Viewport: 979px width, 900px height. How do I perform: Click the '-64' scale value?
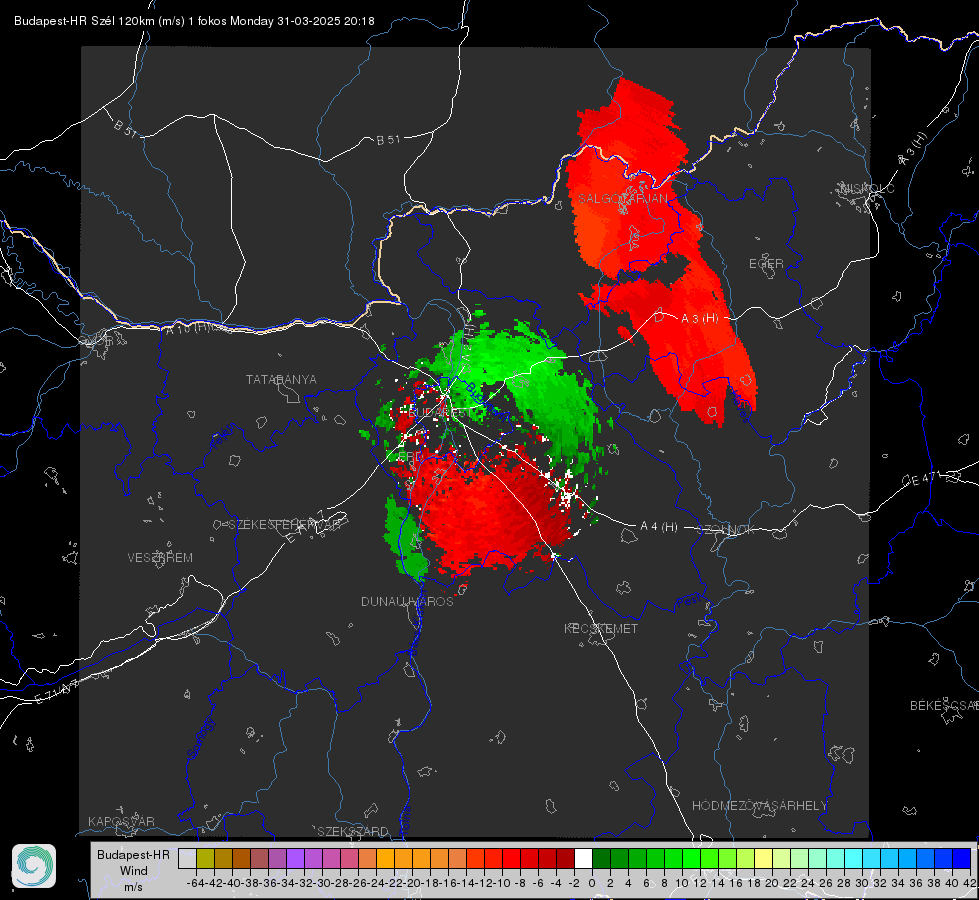pos(195,883)
